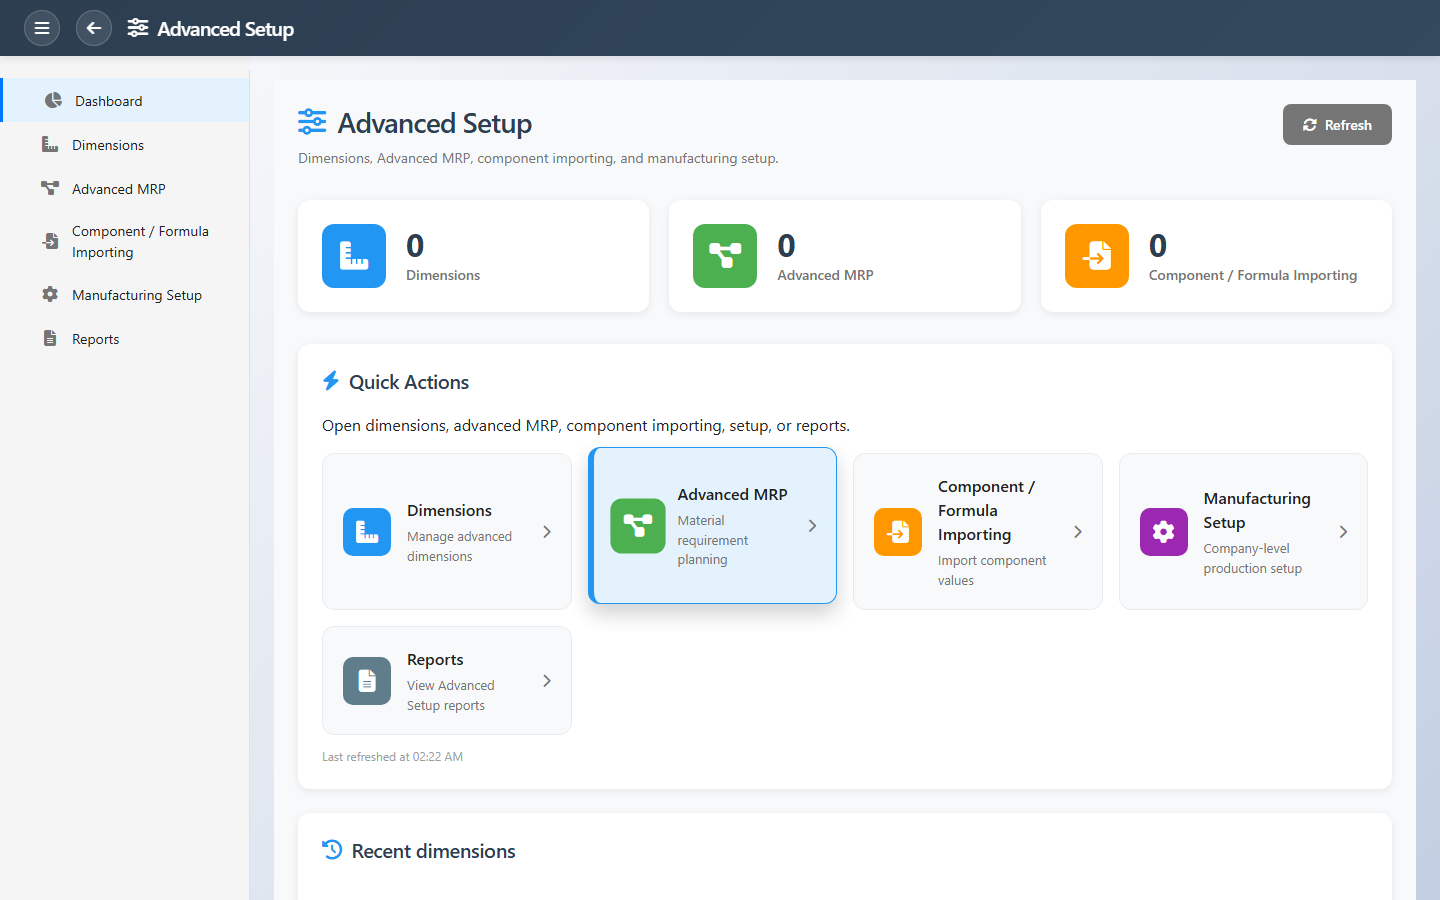Click the orange import icon in Quick Actions
Viewport: 1440px width, 900px height.
(x=898, y=532)
